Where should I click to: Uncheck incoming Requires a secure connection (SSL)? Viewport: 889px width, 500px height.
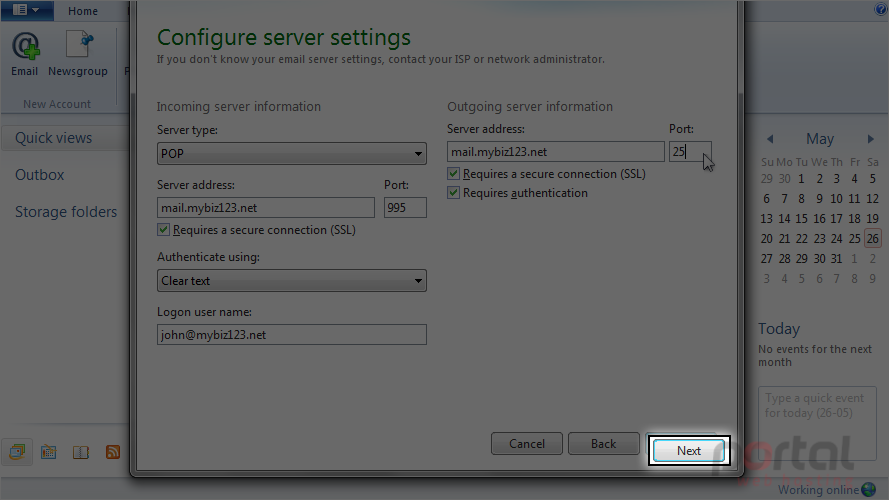tap(163, 230)
